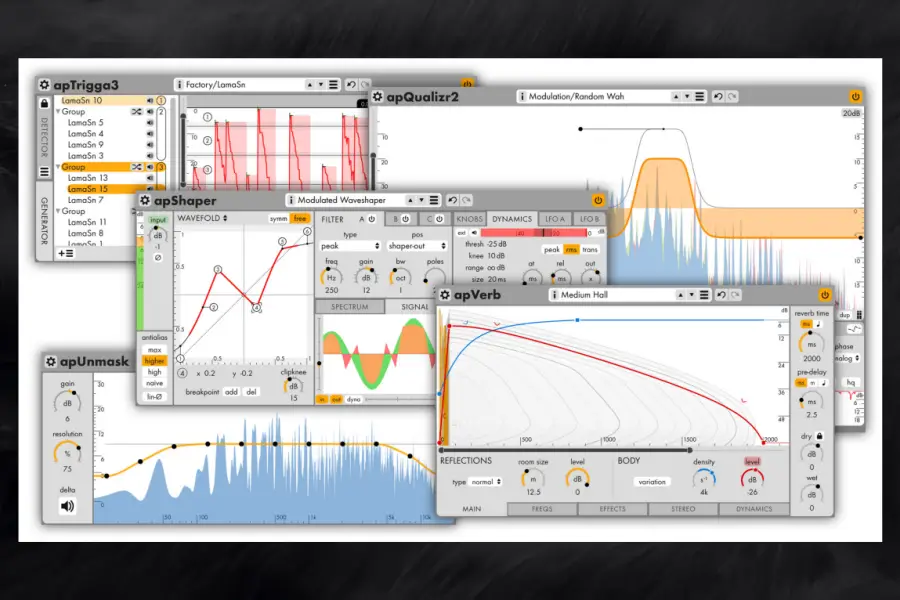This screenshot has height=600, width=900.
Task: Click resolution knob in apUnmask
Action: [x=67, y=454]
